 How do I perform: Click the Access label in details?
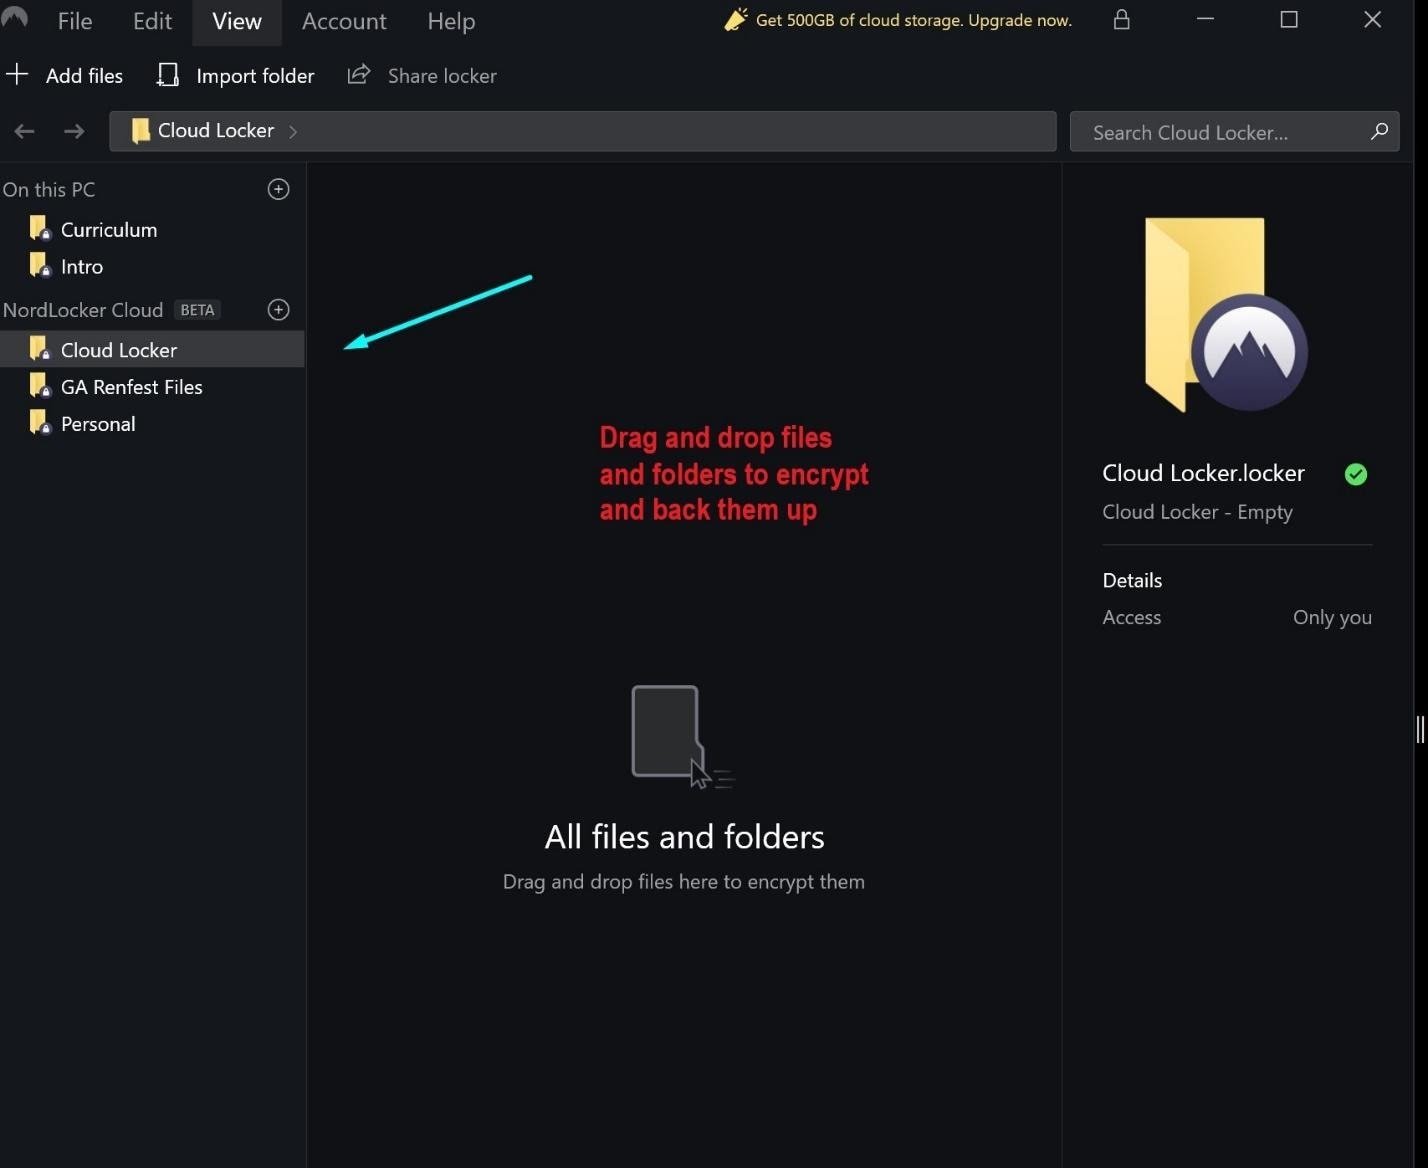(1131, 617)
